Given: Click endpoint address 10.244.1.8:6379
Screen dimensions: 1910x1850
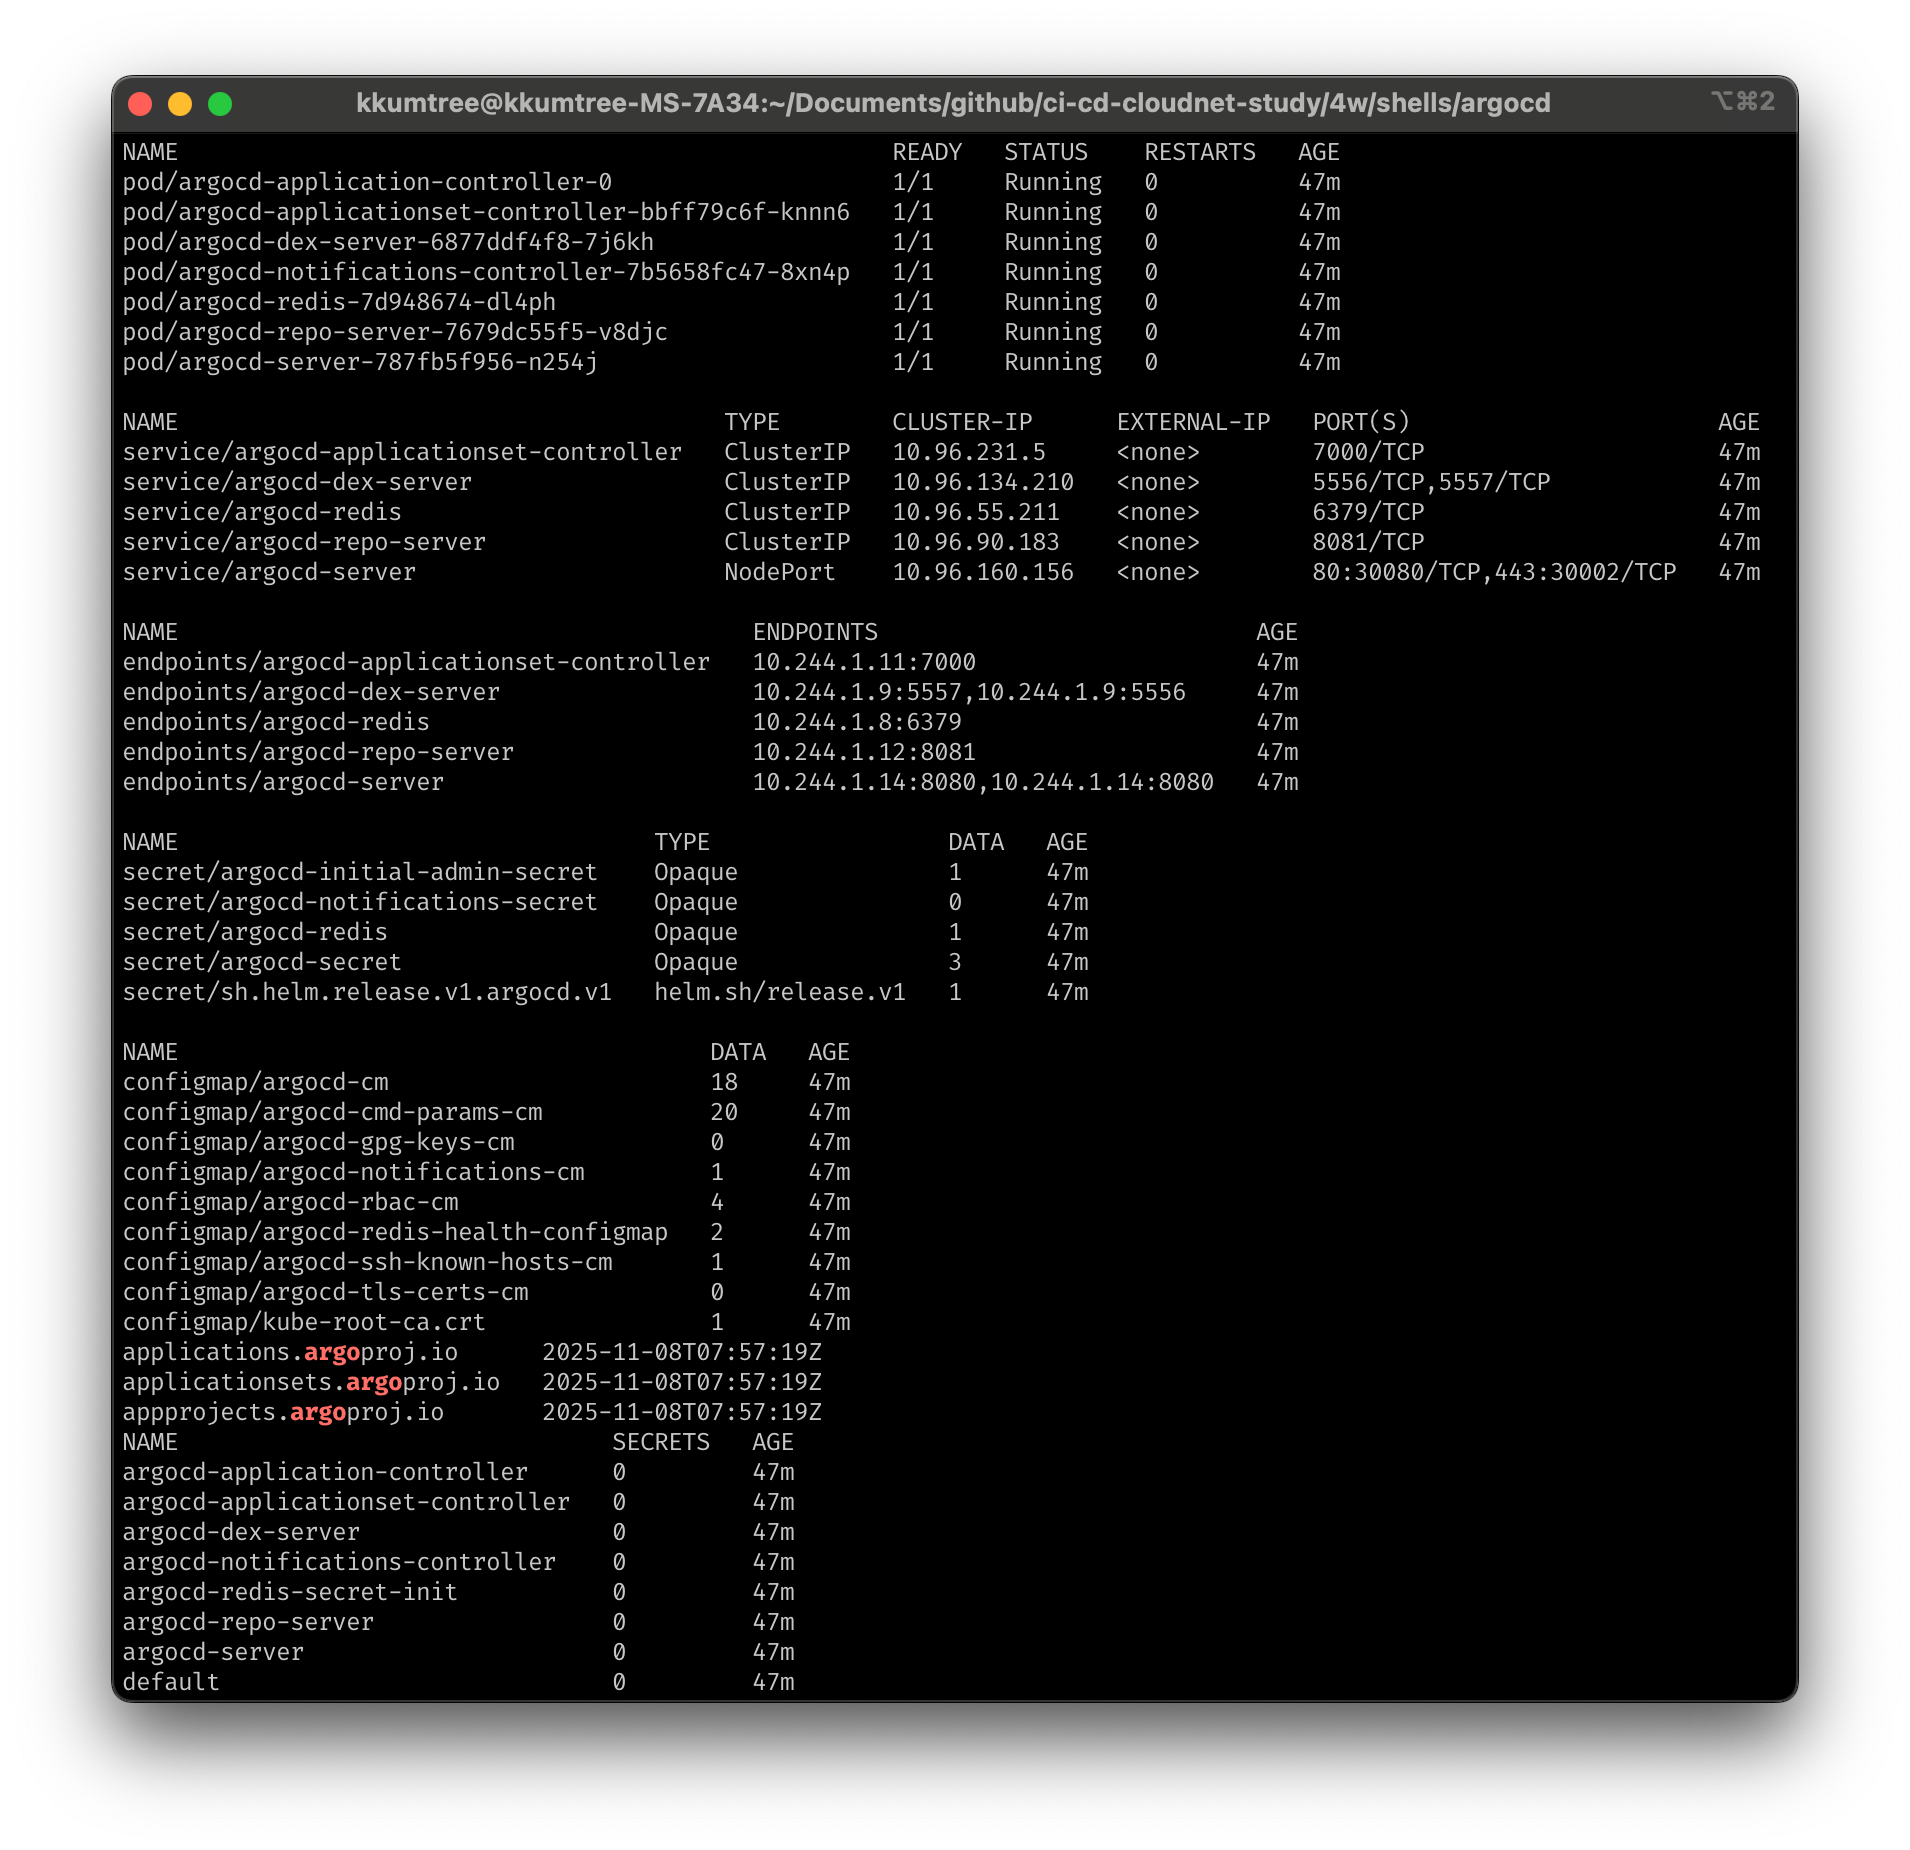Looking at the screenshot, I should point(857,723).
